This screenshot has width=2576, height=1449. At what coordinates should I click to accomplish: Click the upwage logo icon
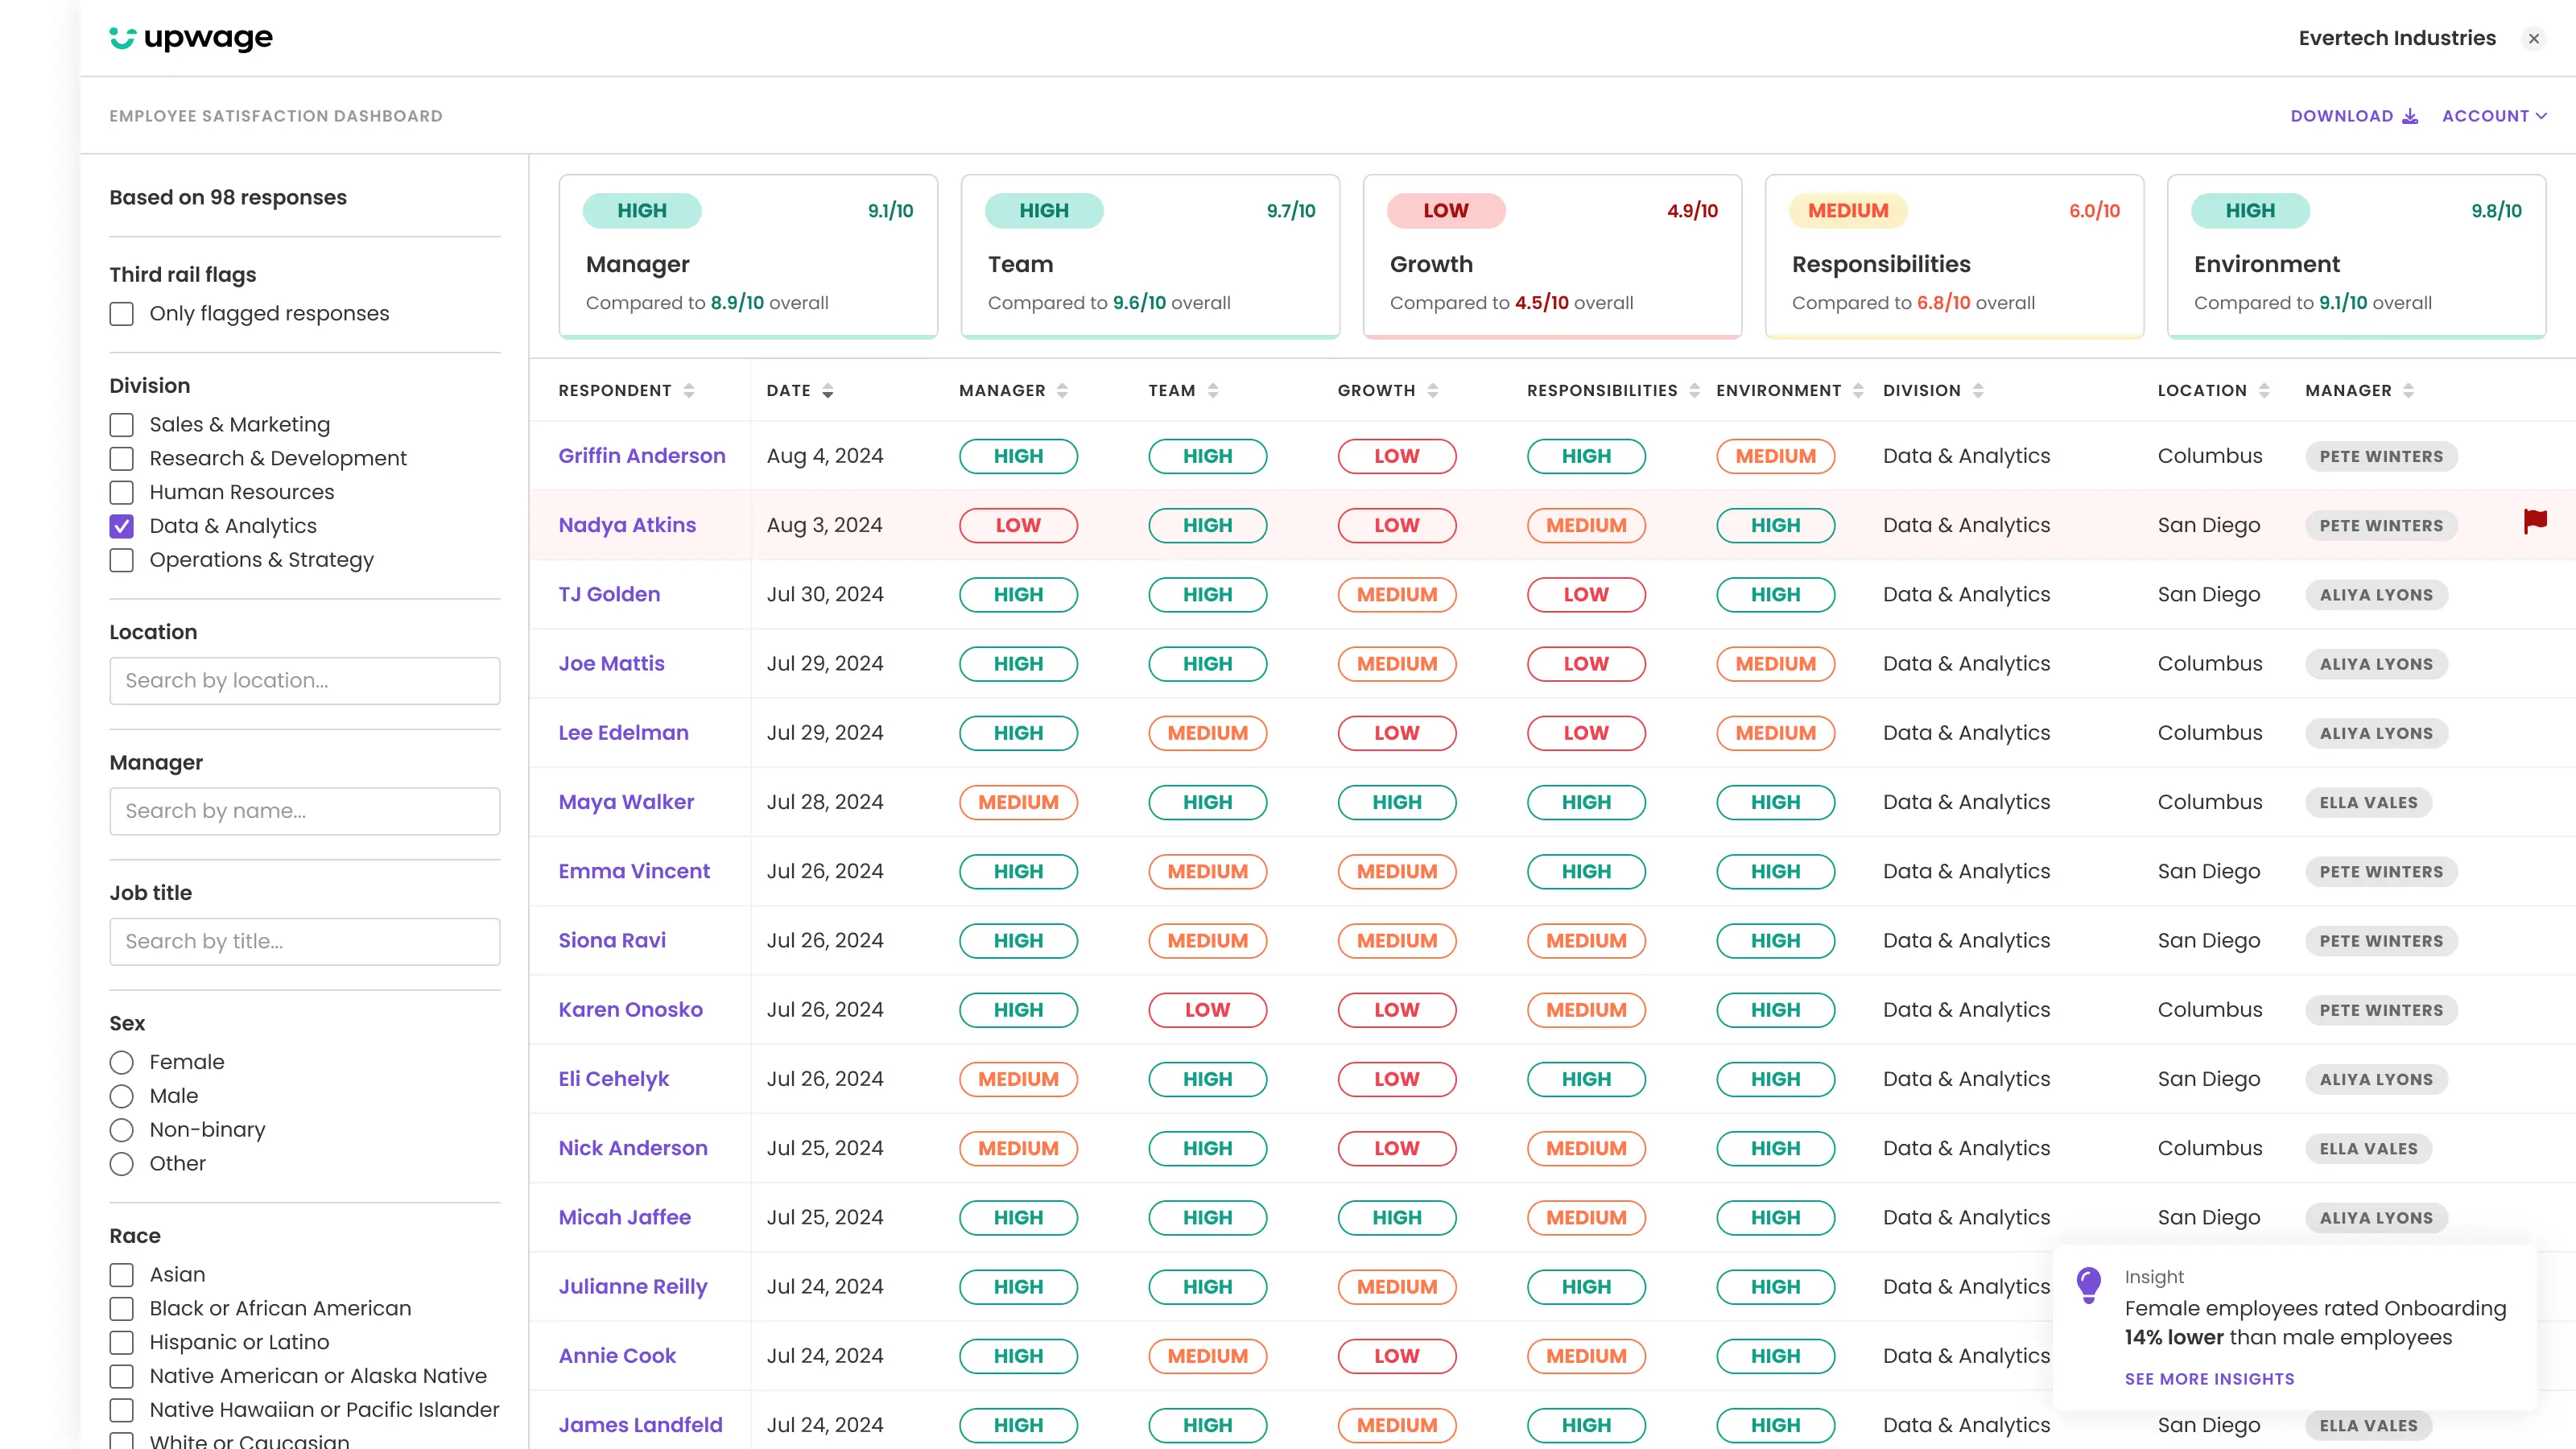(122, 38)
